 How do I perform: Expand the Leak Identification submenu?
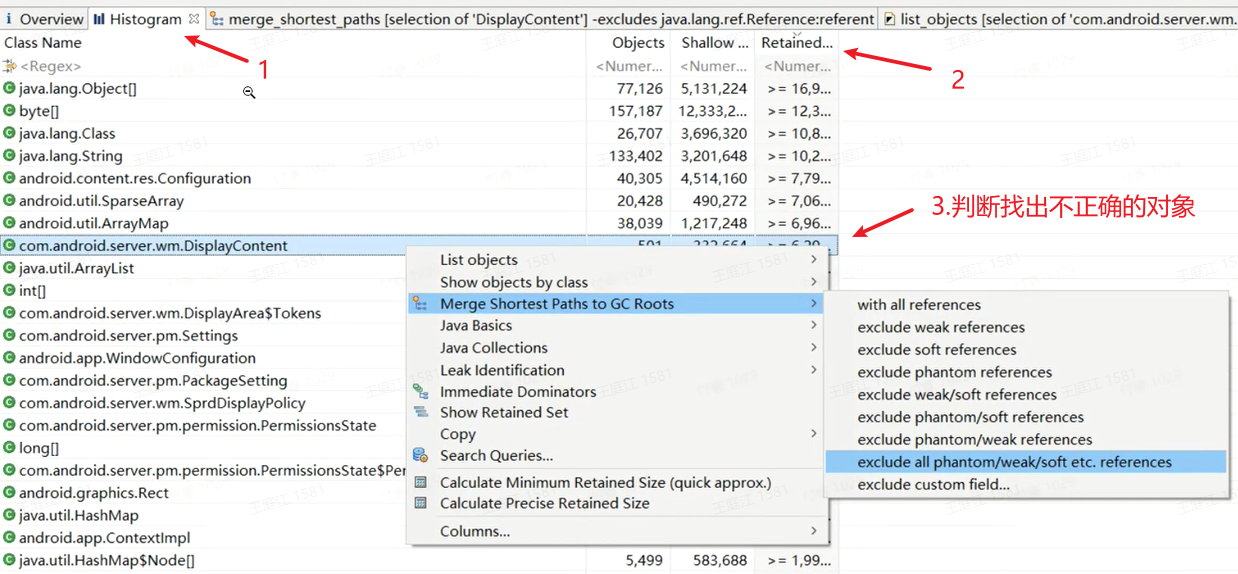pos(616,370)
